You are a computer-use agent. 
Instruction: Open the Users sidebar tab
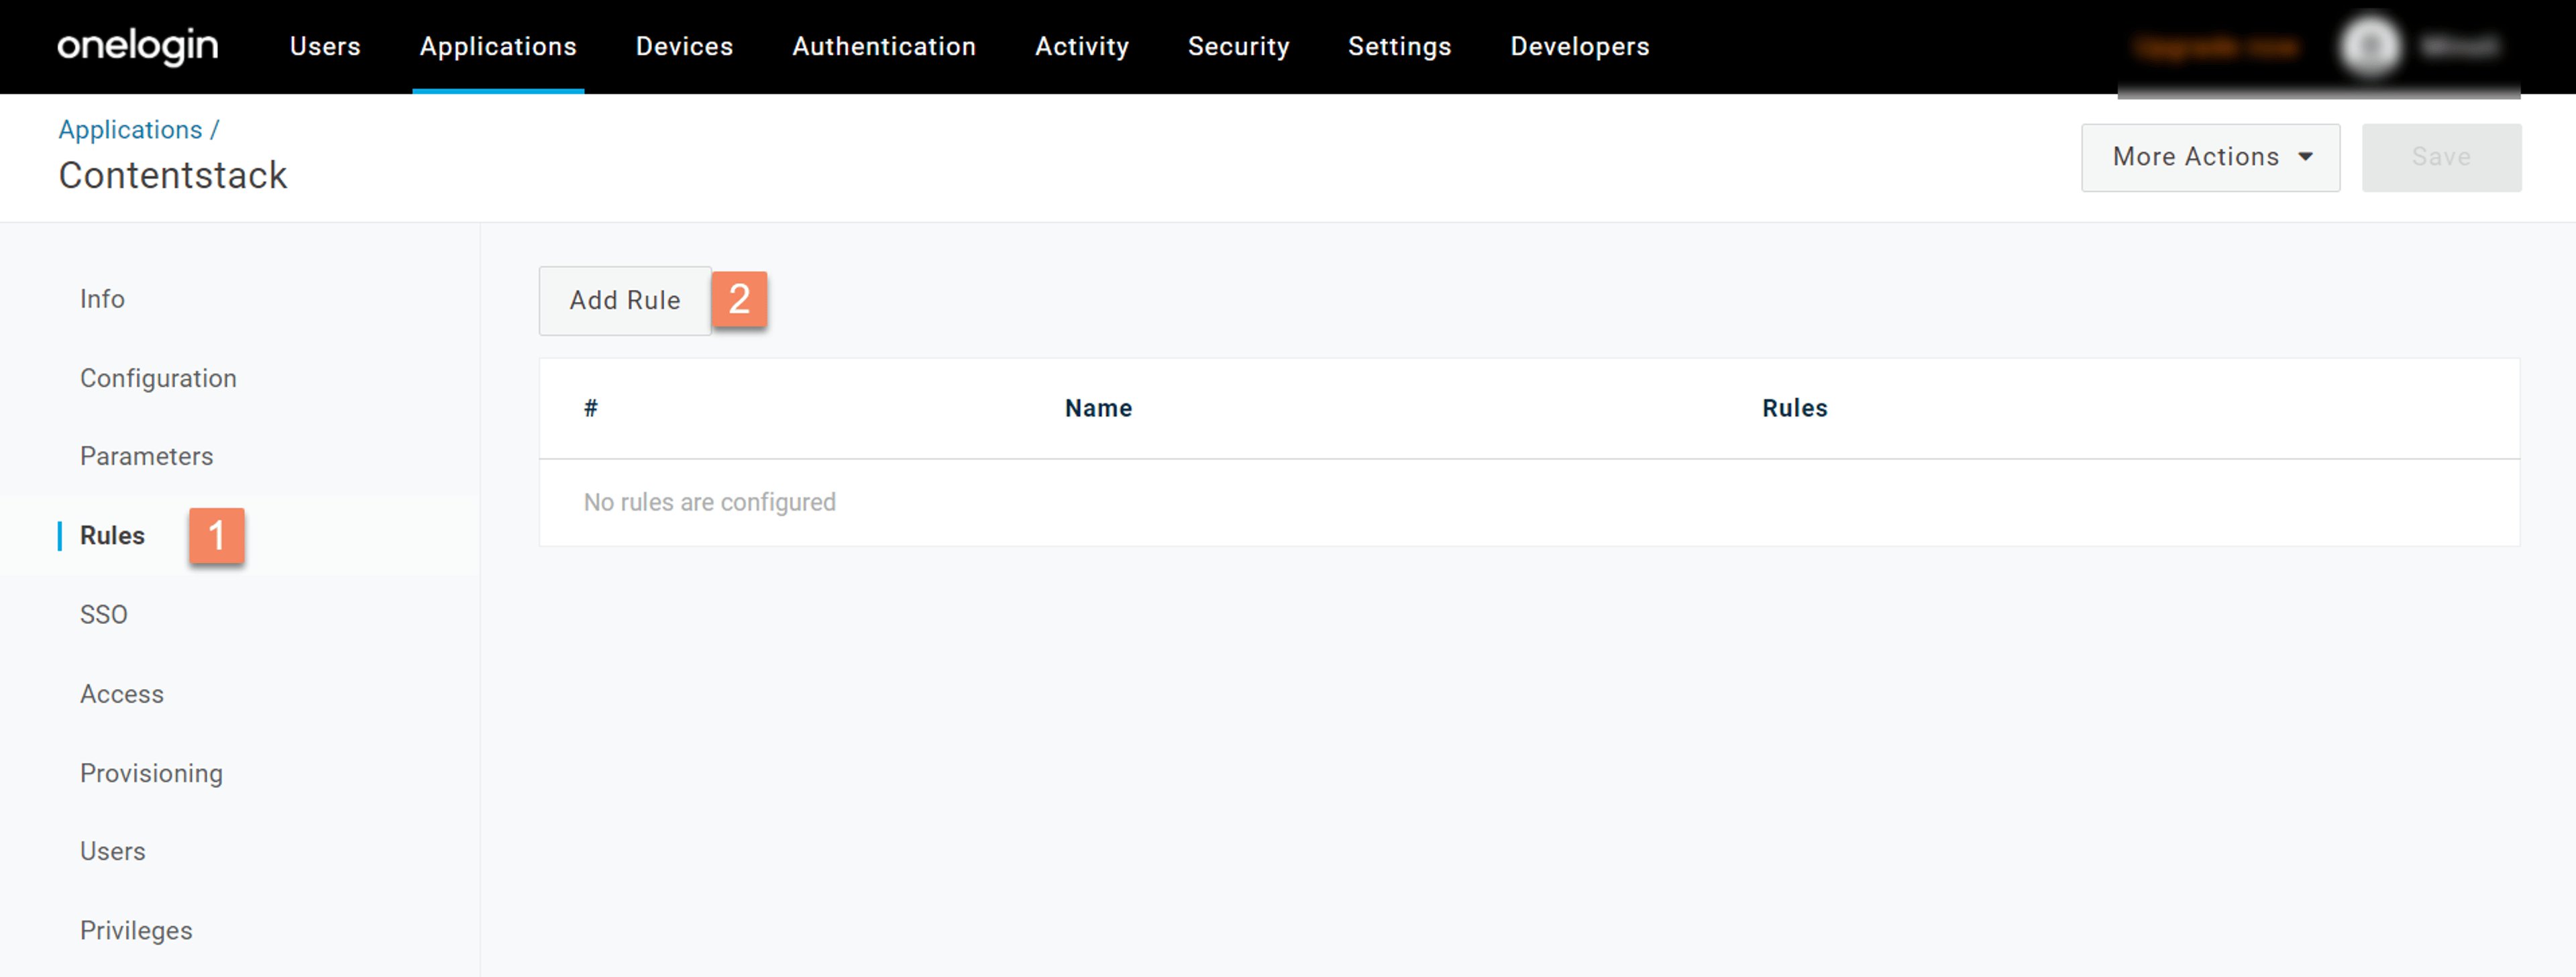(112, 851)
